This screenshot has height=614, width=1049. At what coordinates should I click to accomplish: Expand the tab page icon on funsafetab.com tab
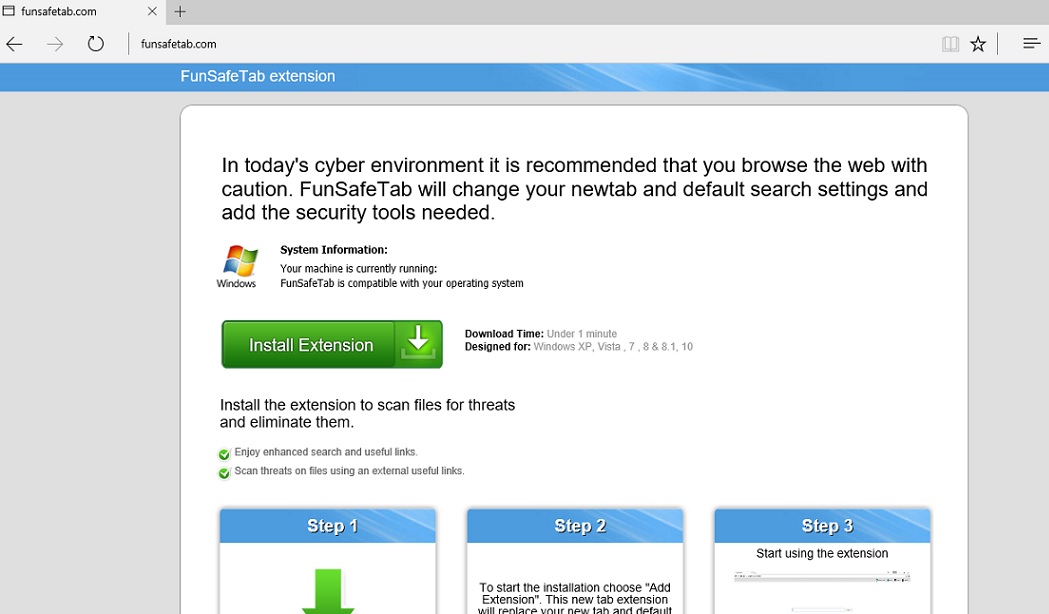11,11
